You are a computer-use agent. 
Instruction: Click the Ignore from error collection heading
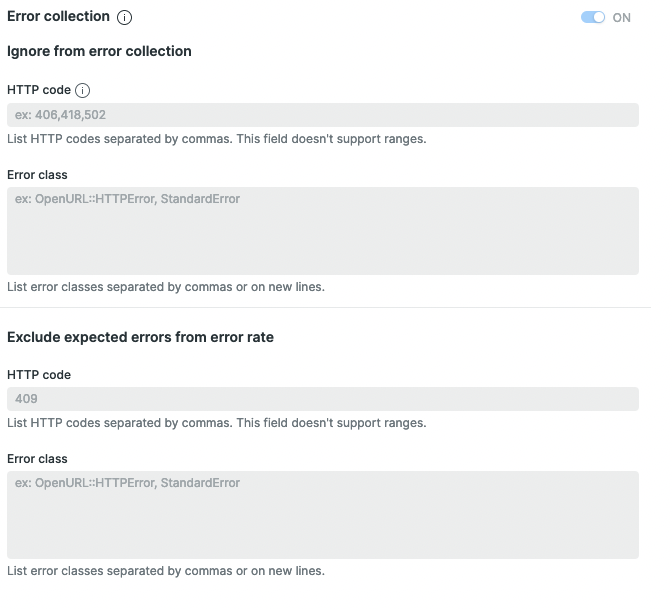tap(99, 51)
